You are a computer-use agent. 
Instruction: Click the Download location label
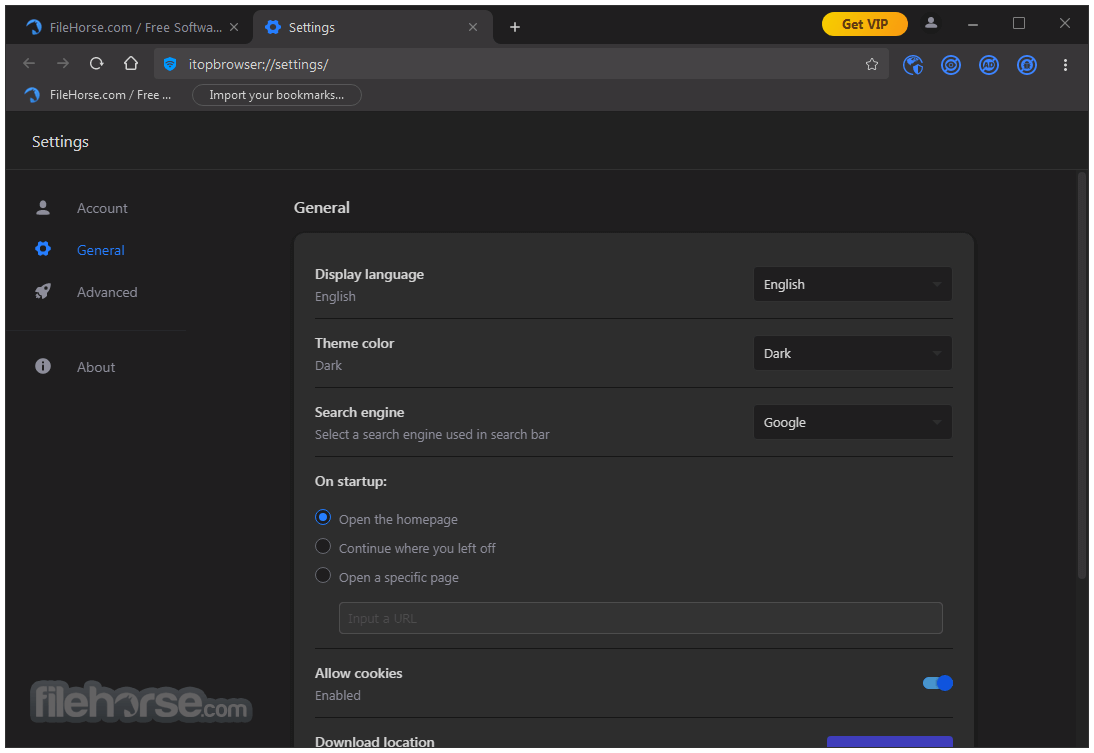[375, 742]
